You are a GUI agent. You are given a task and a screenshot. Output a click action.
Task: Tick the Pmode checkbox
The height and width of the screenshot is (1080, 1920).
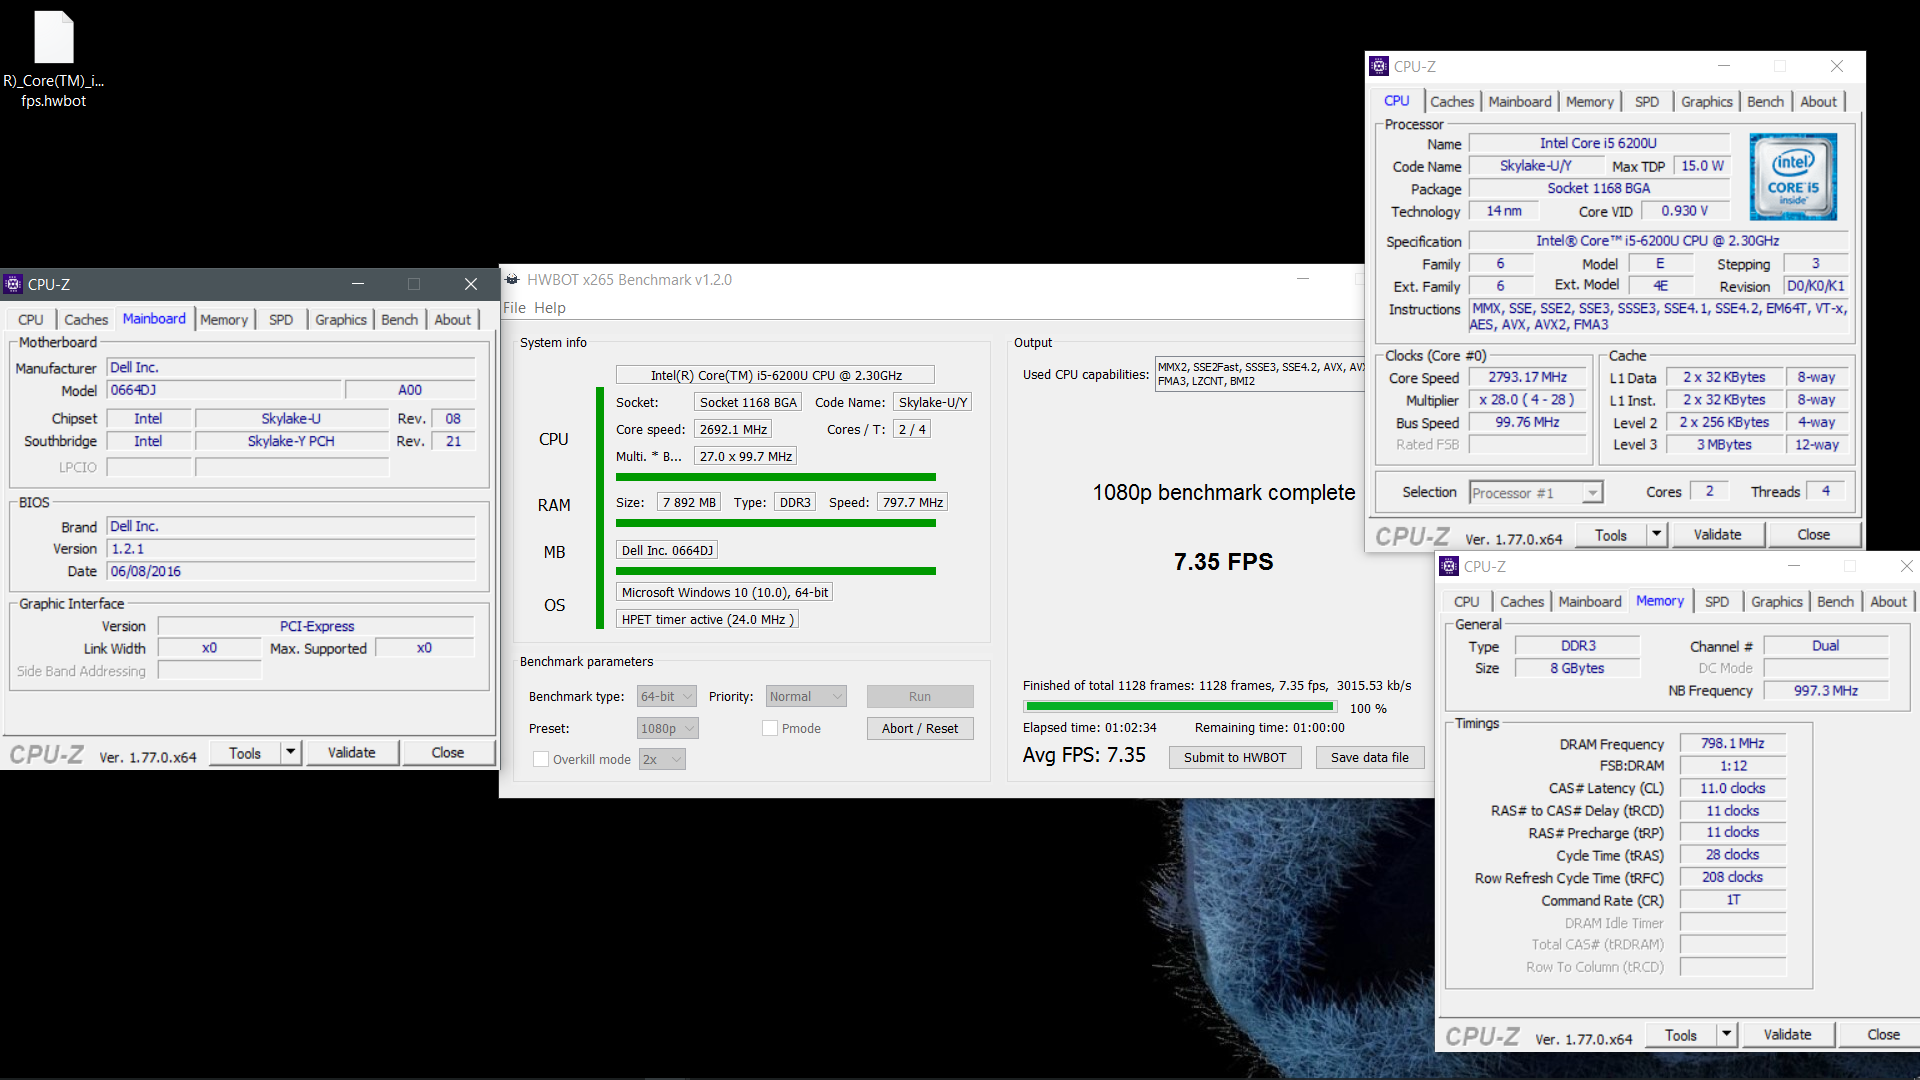pyautogui.click(x=770, y=728)
